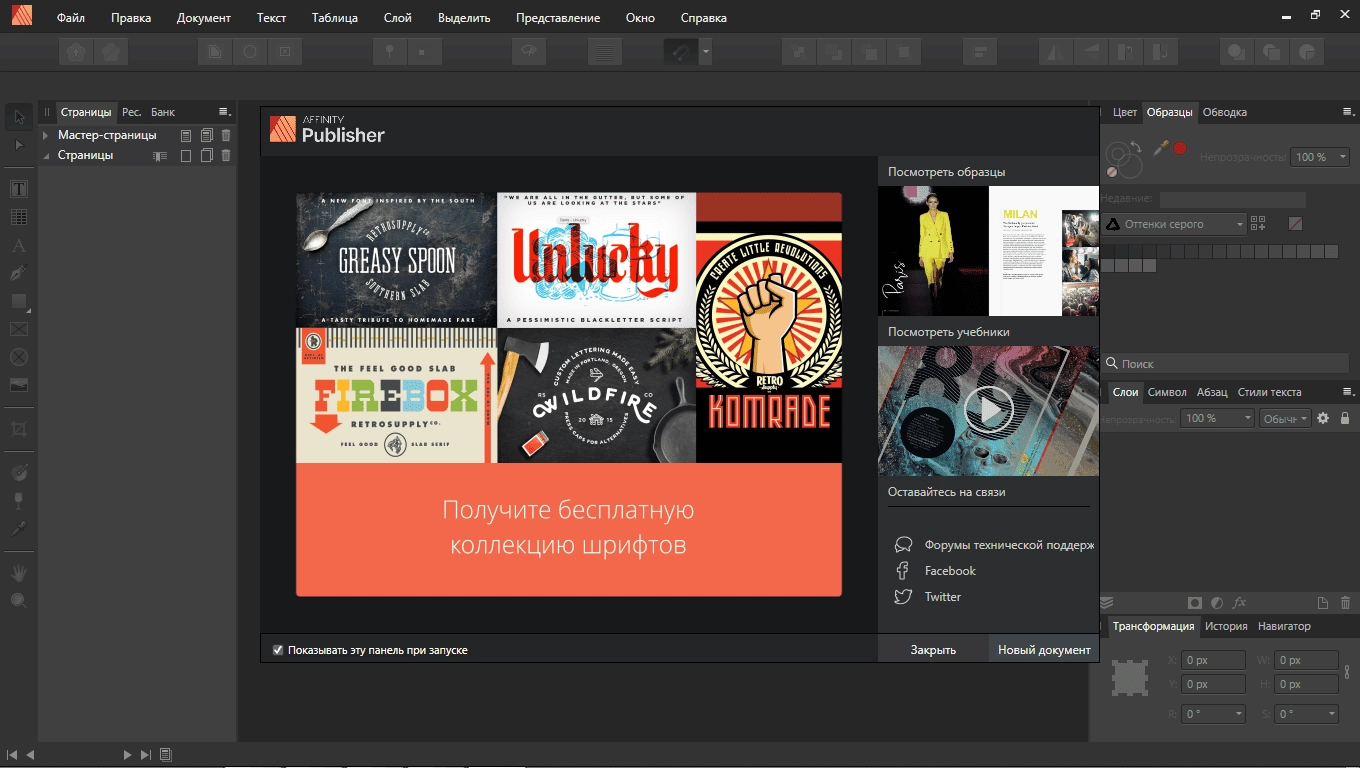Click trash icon in Страницы row
The image size is (1360, 768).
(x=226, y=155)
